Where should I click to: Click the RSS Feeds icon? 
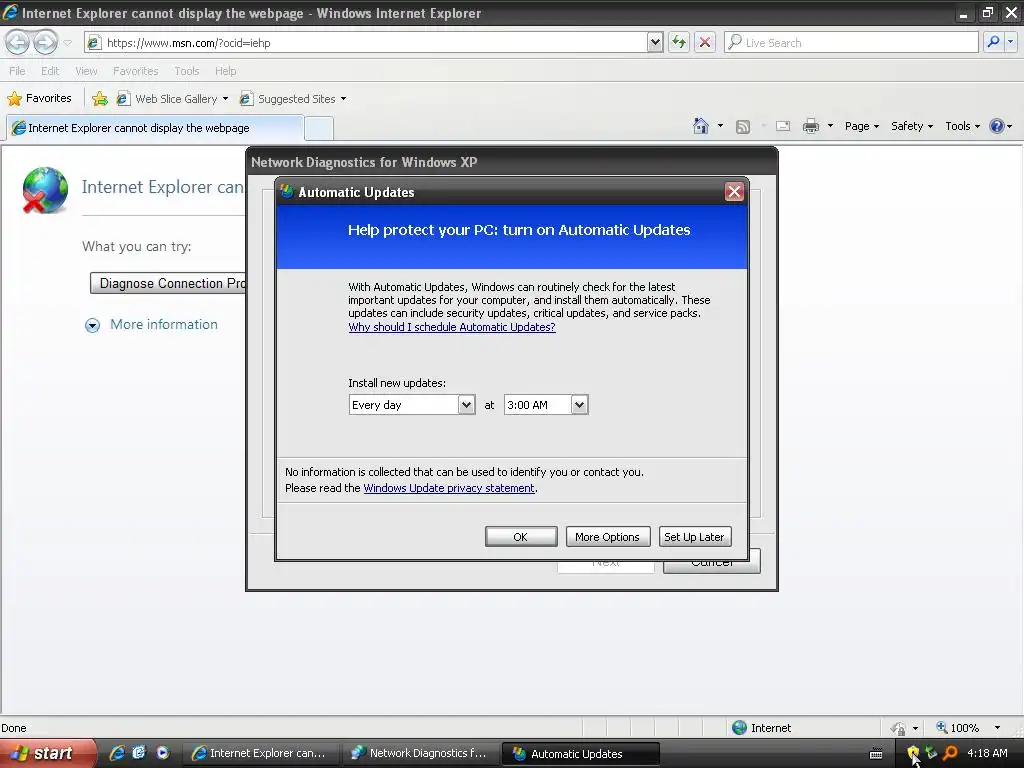743,127
